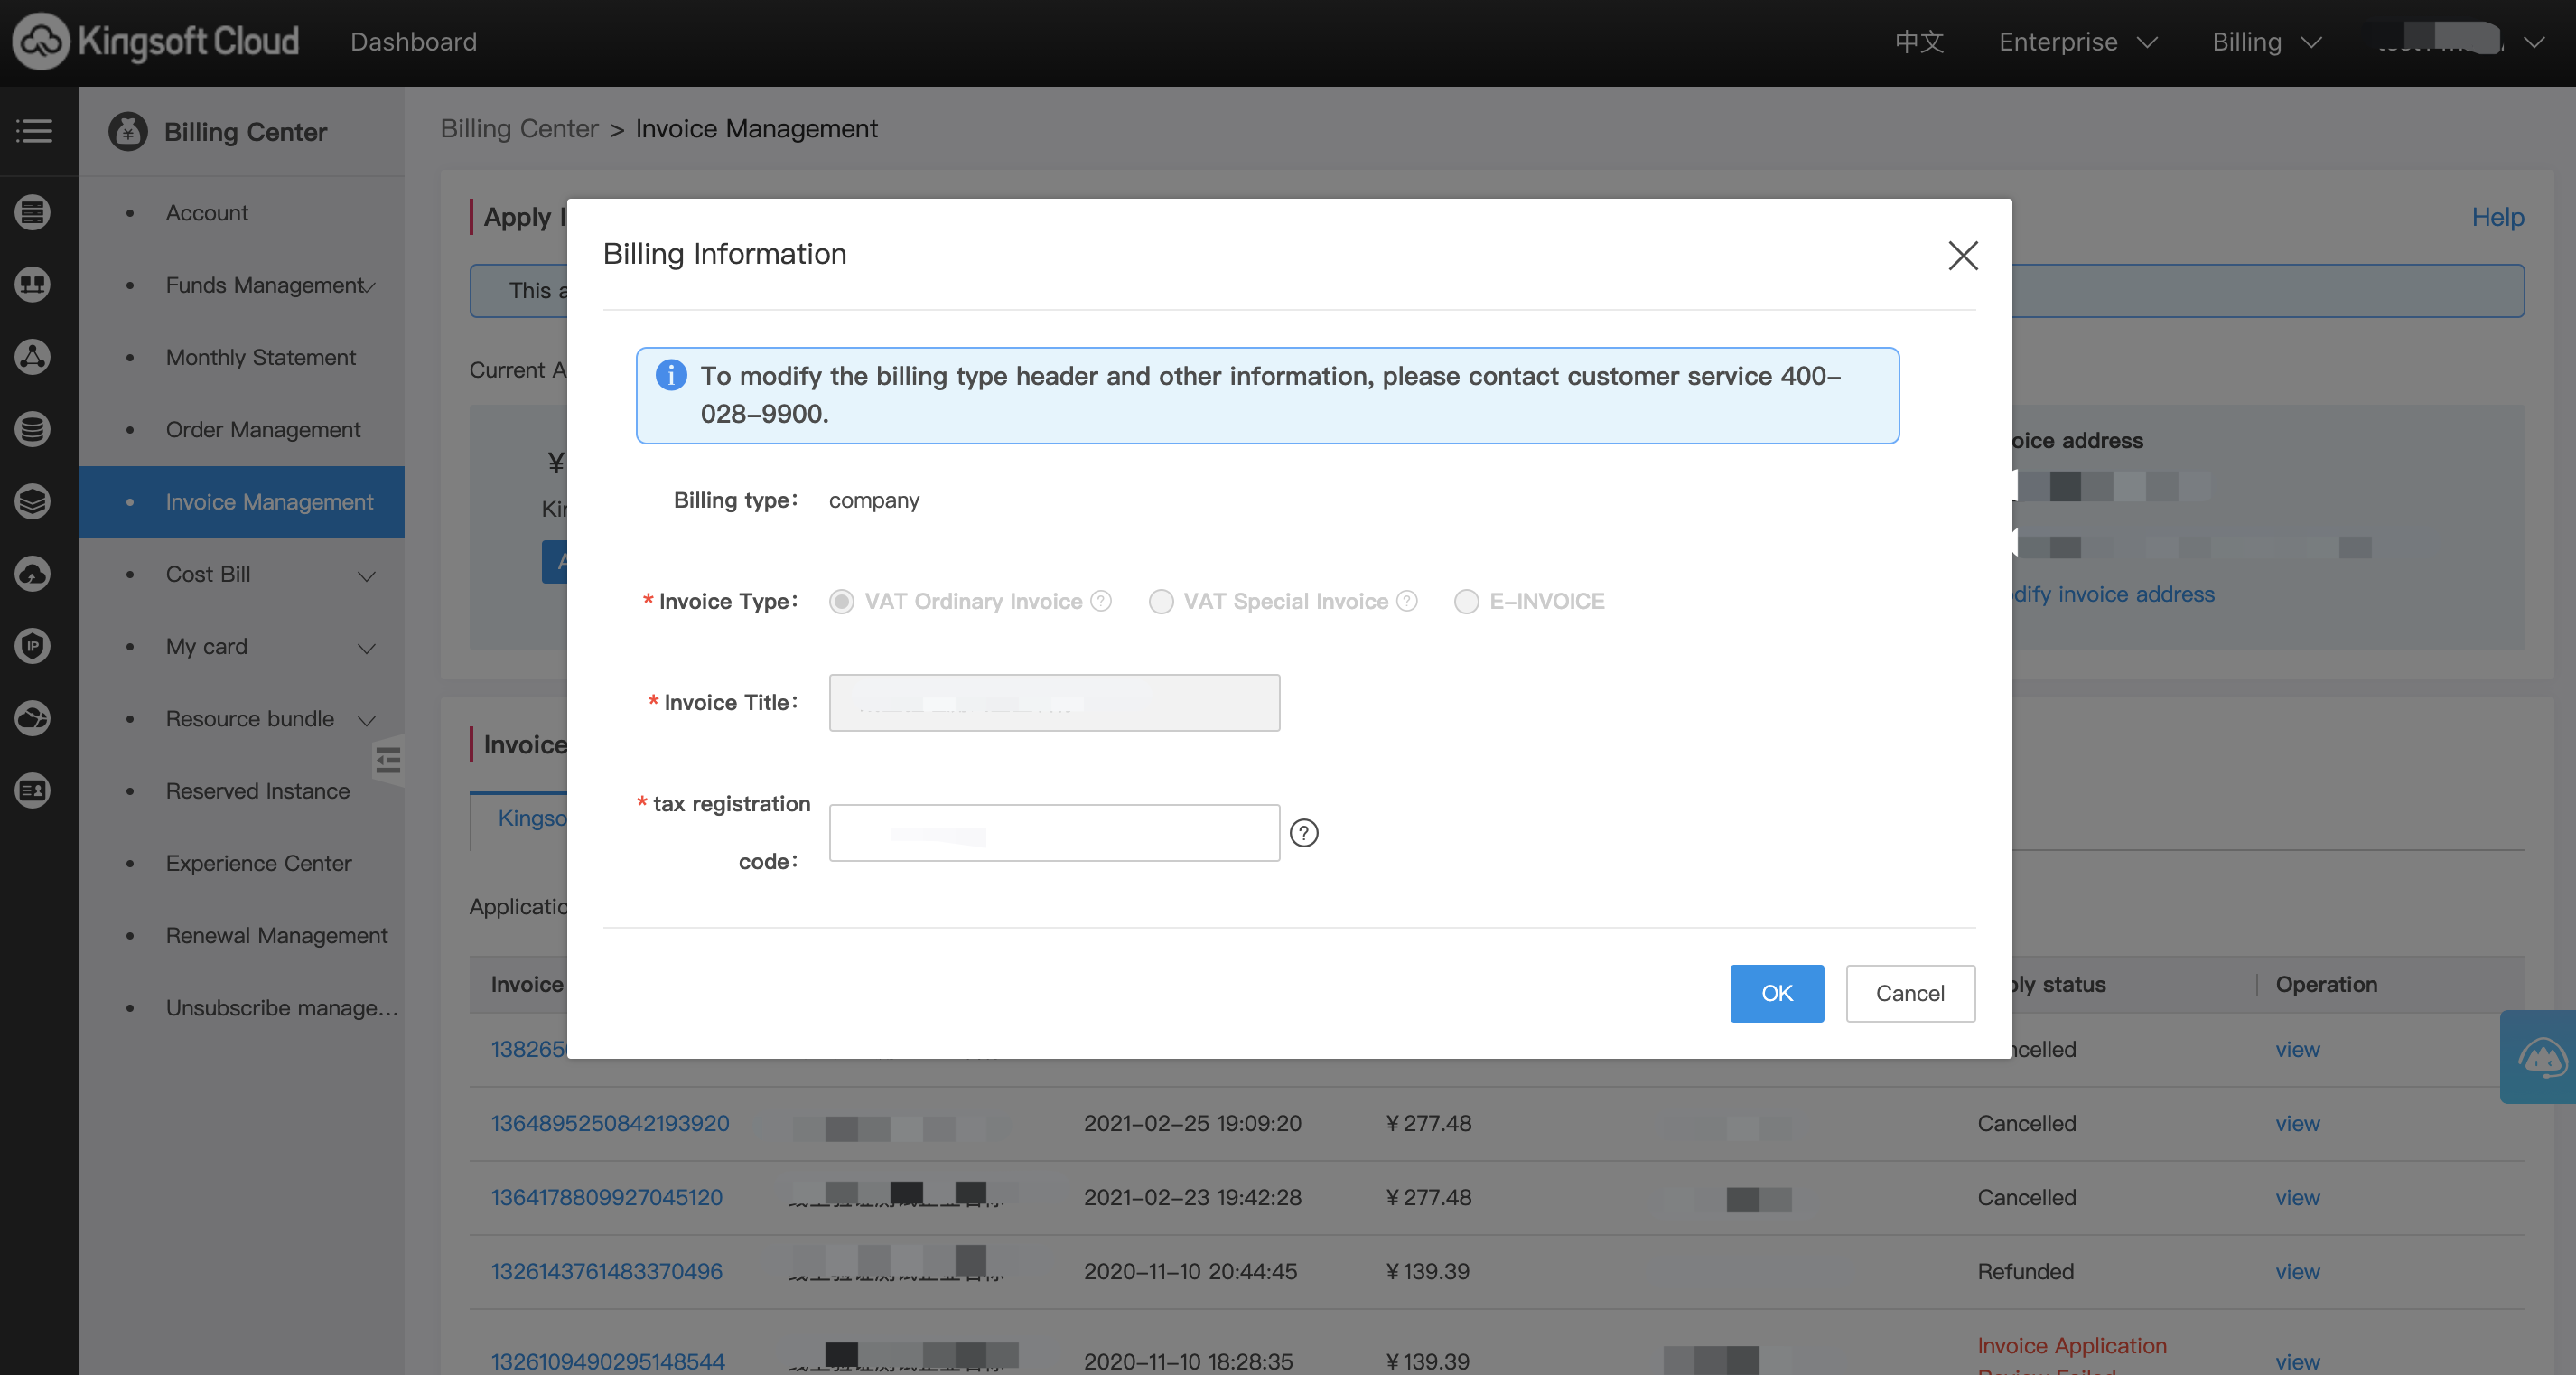
Task: Confirm with the OK button
Action: (x=1776, y=993)
